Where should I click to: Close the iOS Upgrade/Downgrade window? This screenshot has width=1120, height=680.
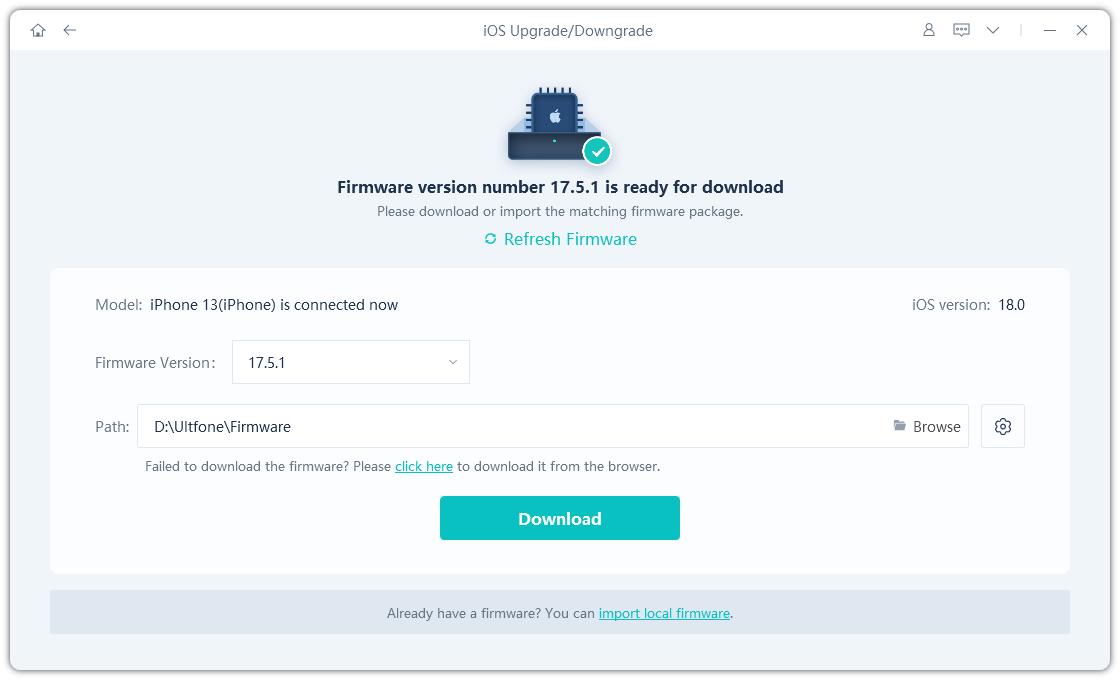click(1082, 30)
